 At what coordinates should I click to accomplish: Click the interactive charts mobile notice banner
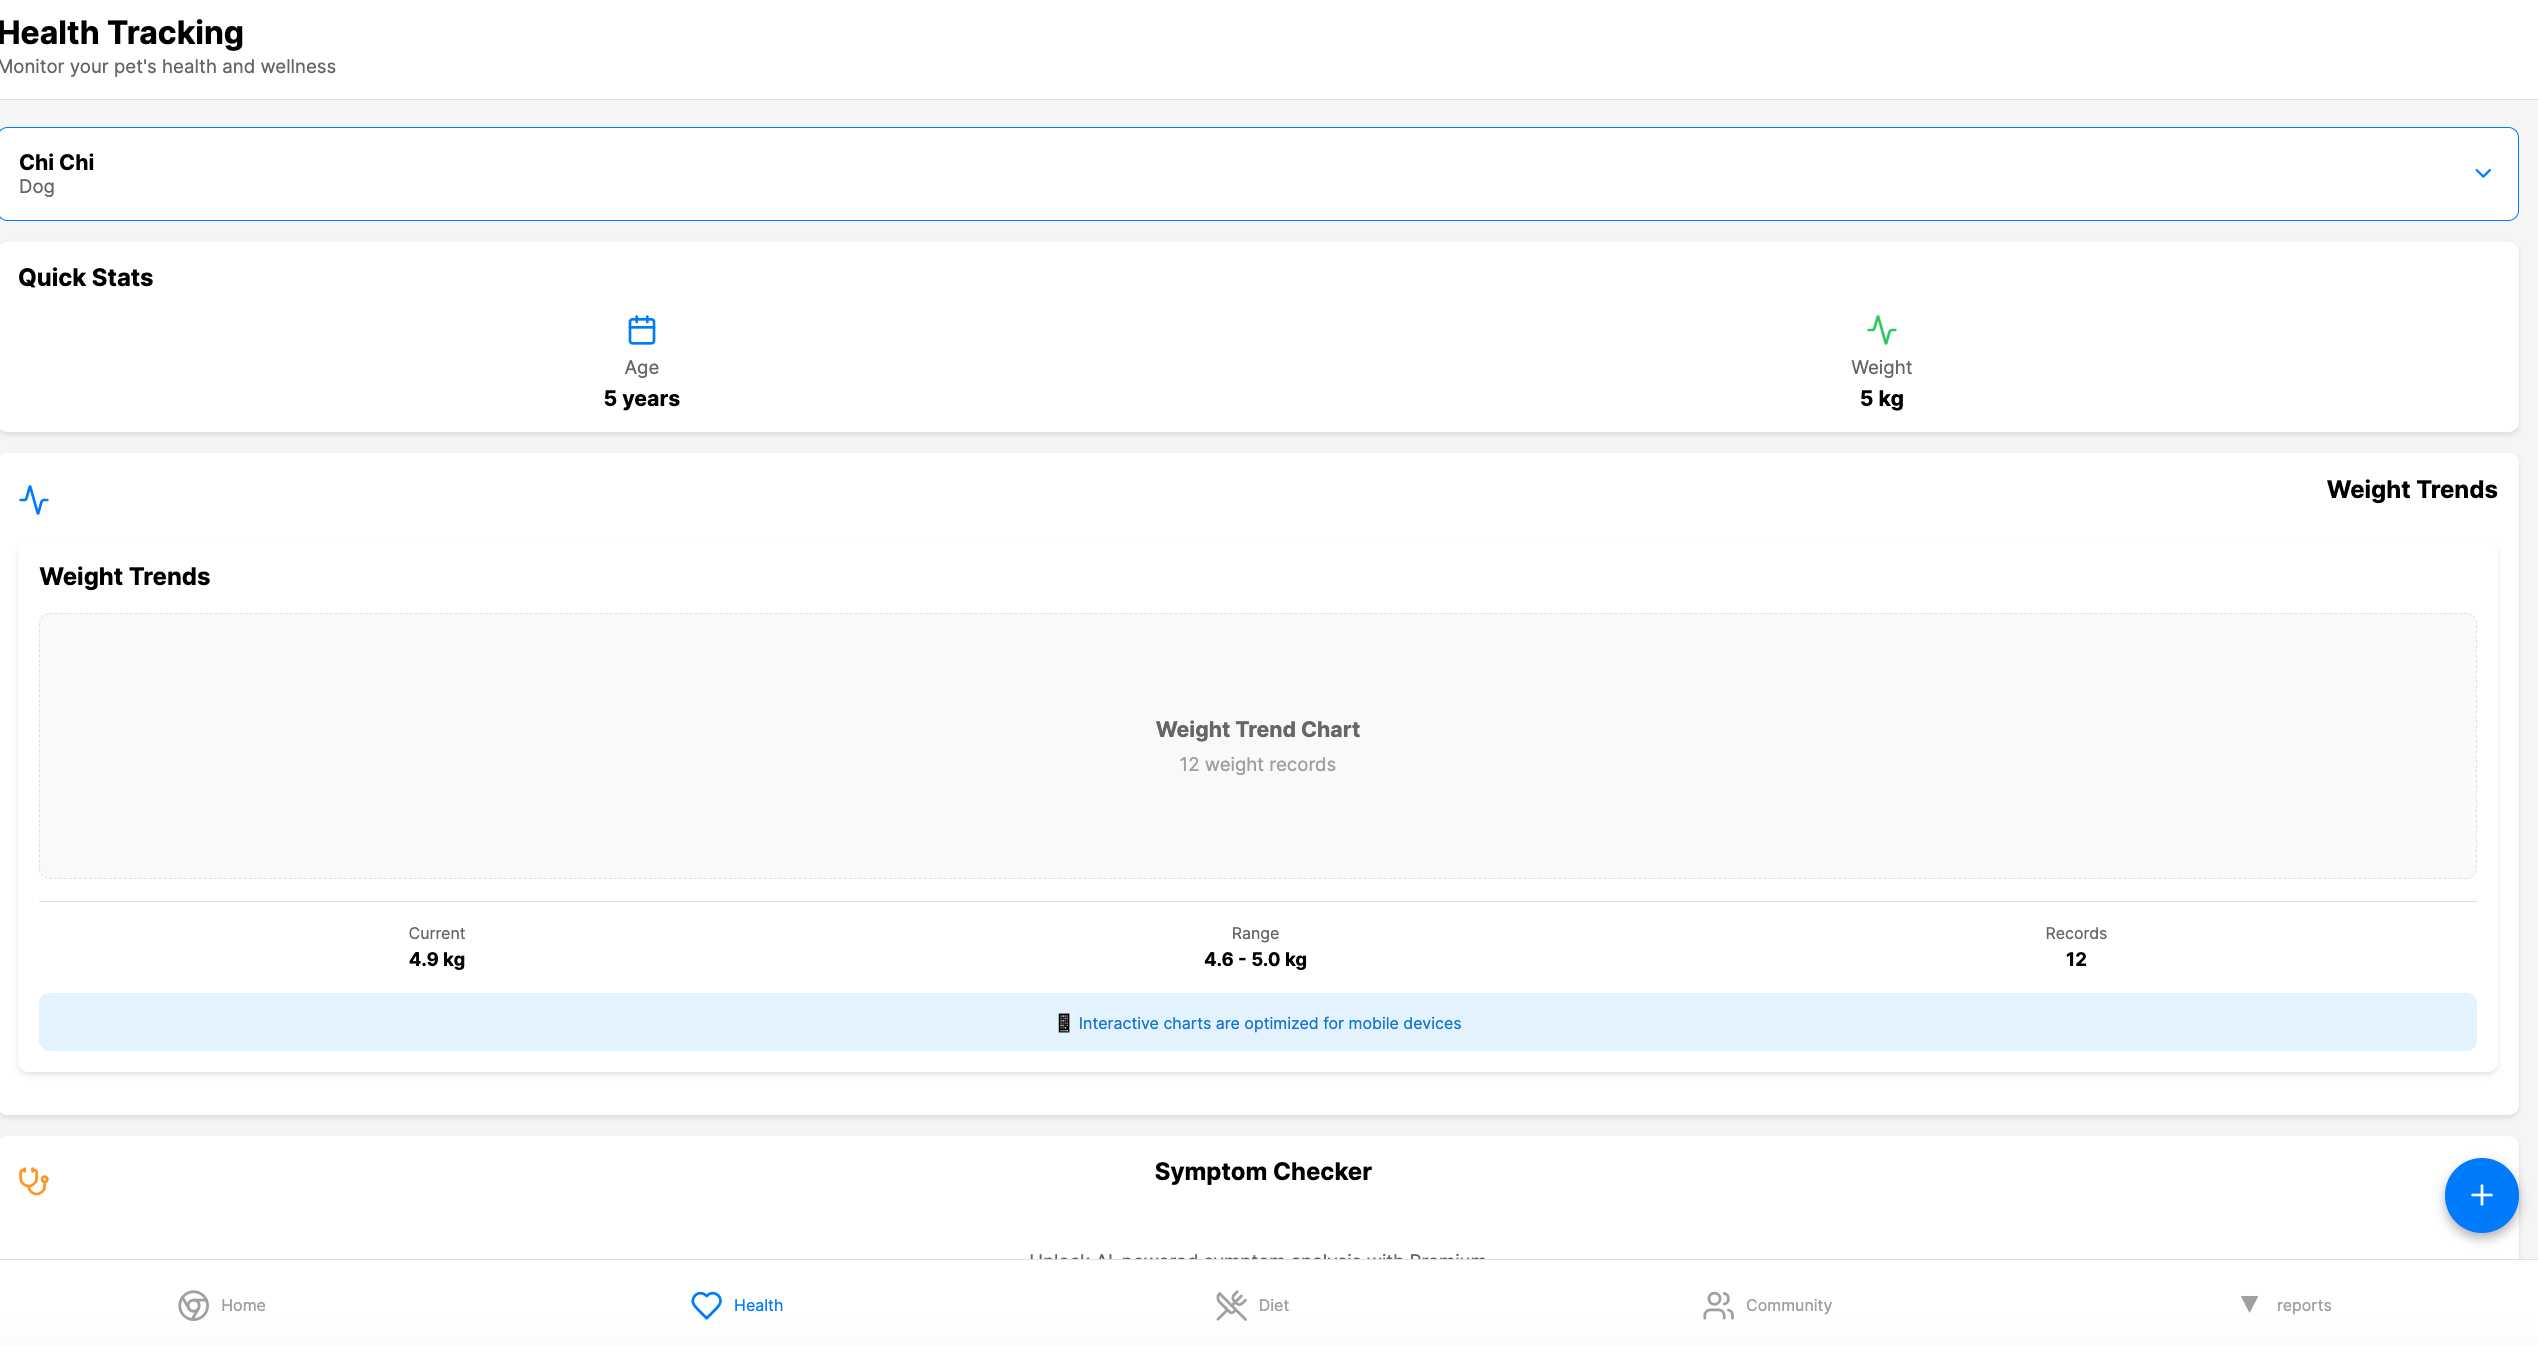pos(1258,1023)
